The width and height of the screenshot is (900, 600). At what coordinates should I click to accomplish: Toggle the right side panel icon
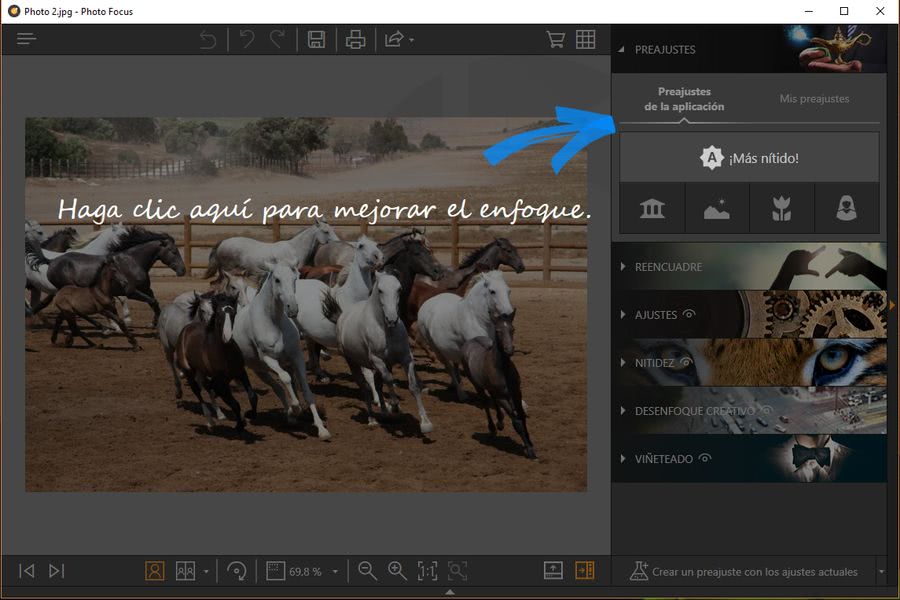[x=585, y=571]
